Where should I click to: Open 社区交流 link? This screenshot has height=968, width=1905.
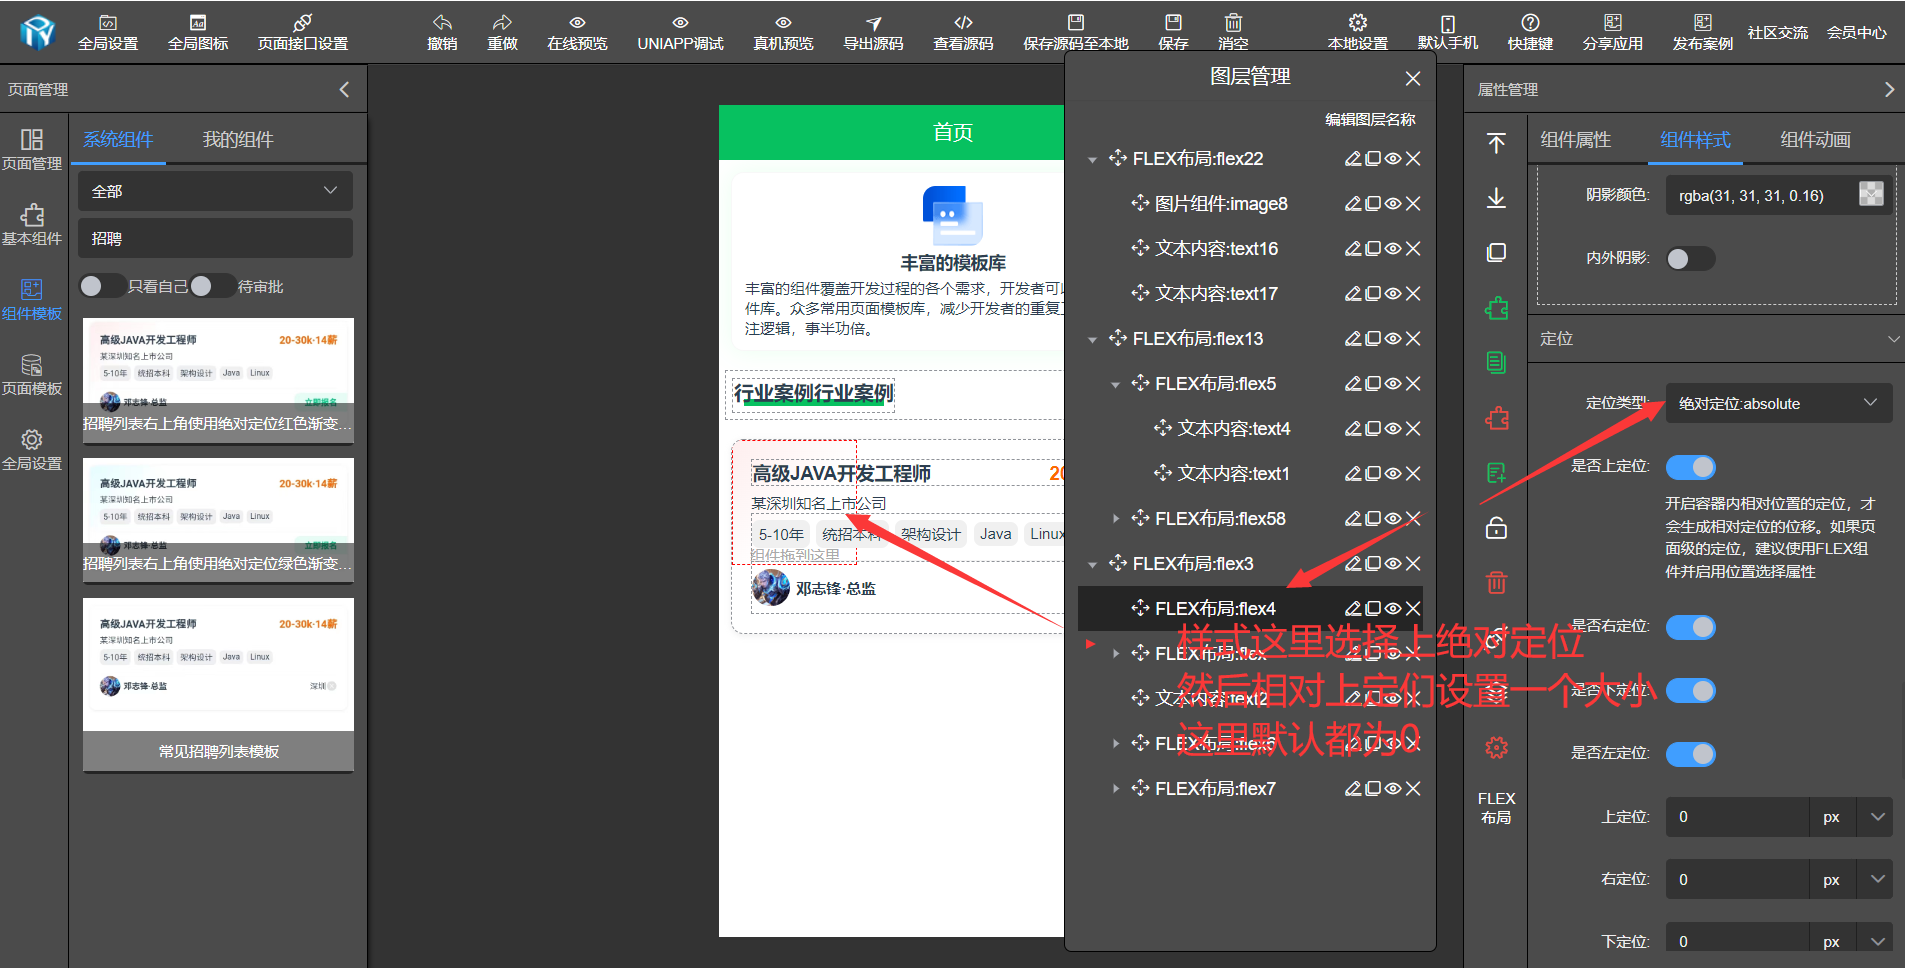pyautogui.click(x=1777, y=32)
